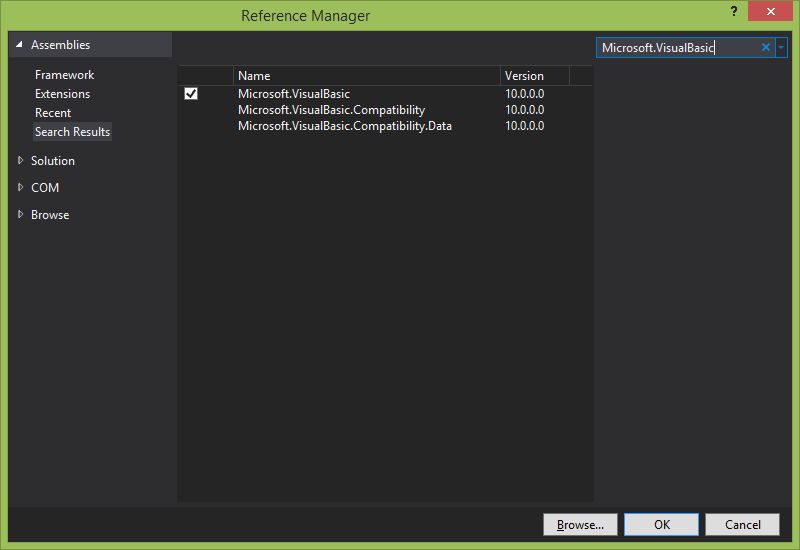This screenshot has height=550, width=800.
Task: Sort by the Version column header
Action: (x=535, y=76)
